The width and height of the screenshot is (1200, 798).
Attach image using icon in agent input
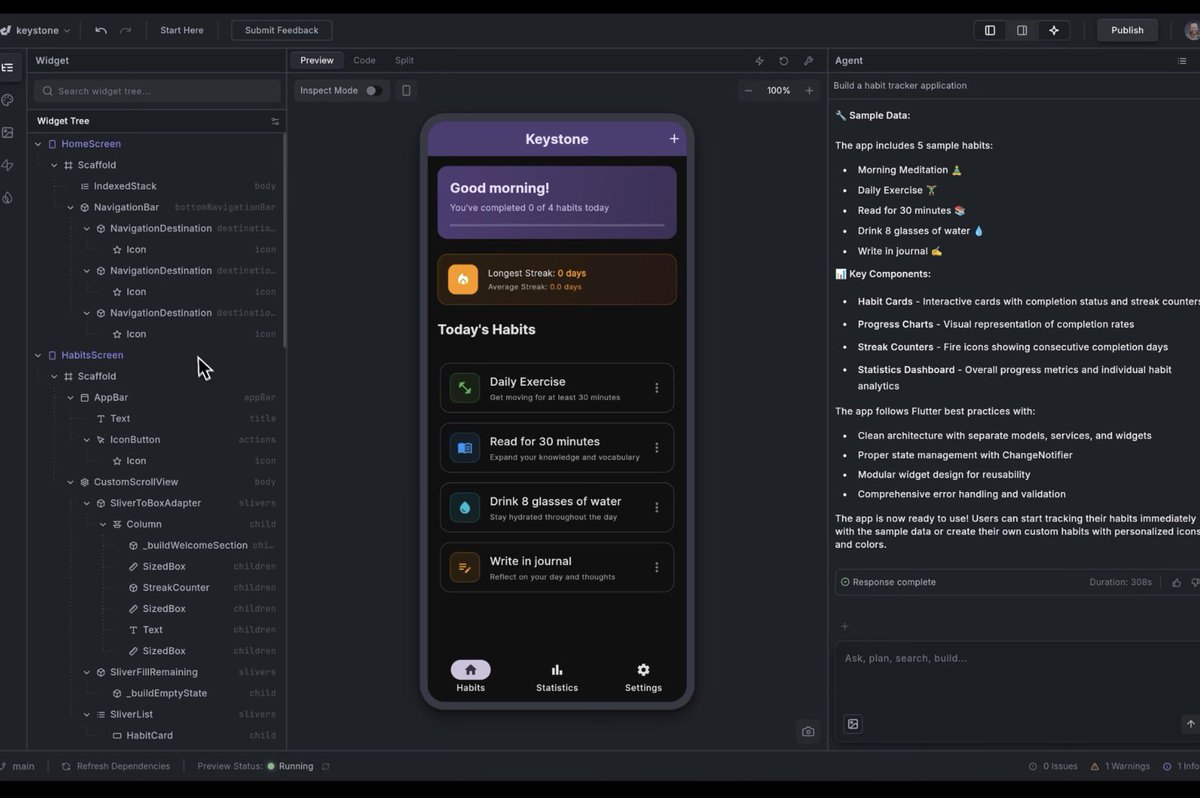[x=853, y=724]
